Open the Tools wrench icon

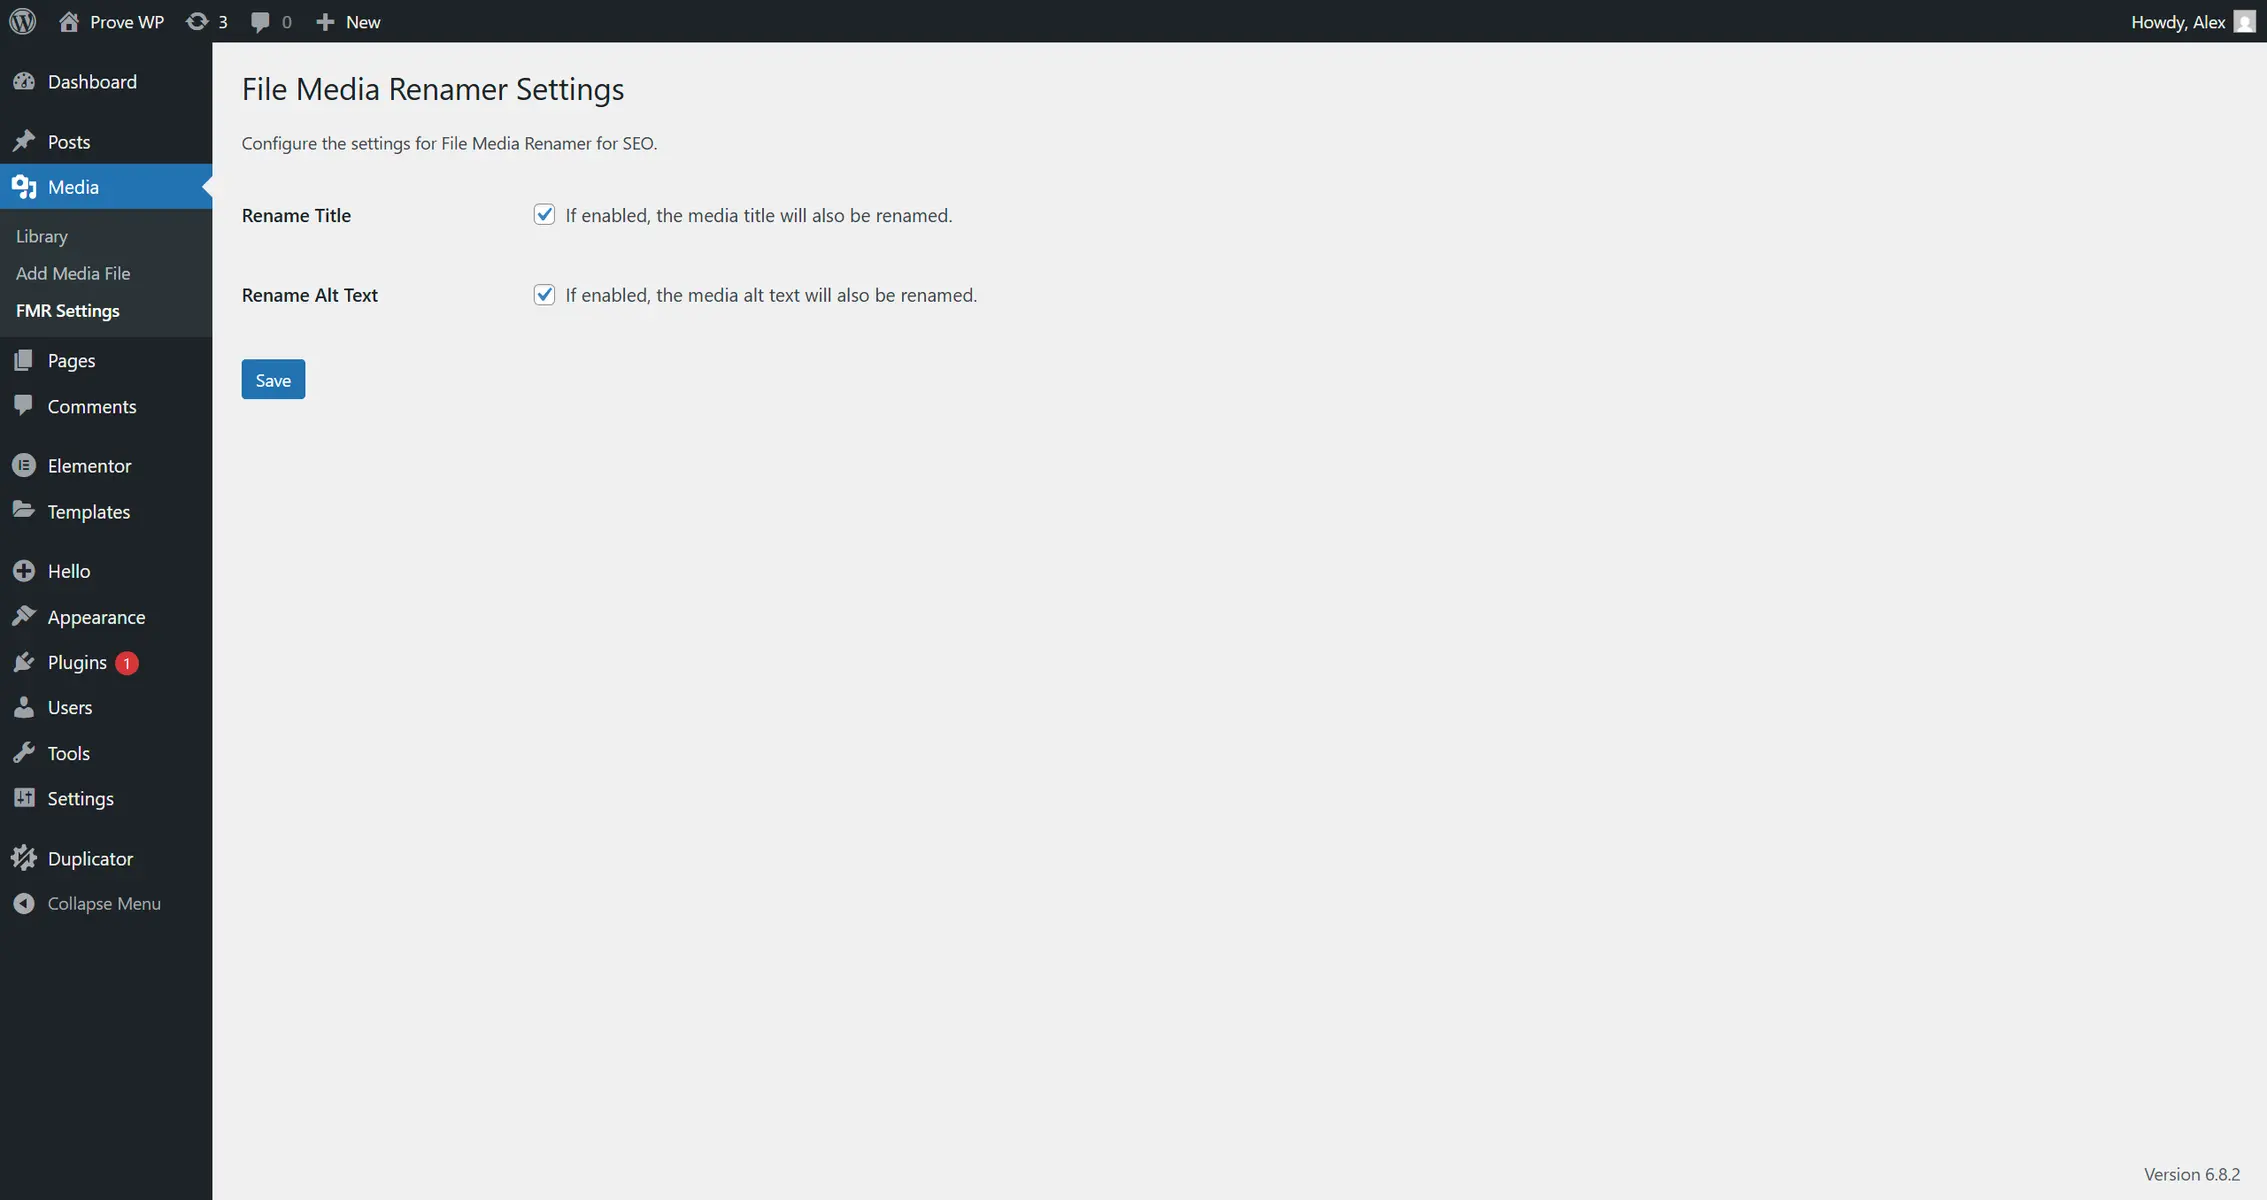24,752
